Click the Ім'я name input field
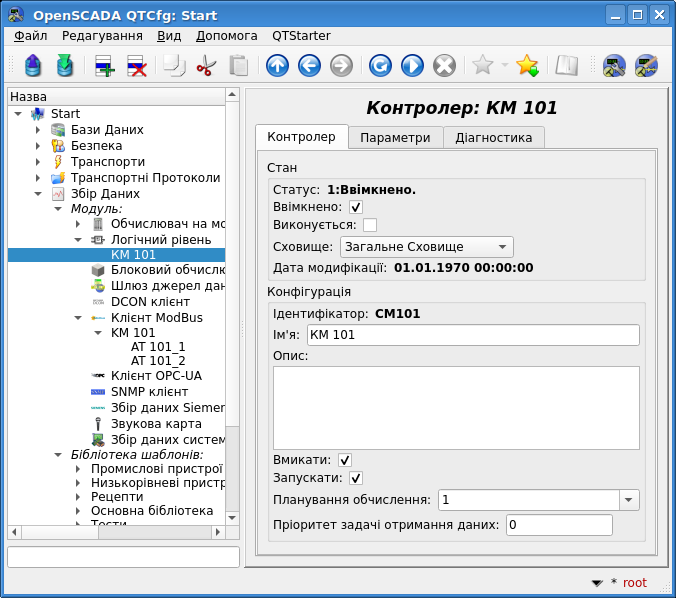The width and height of the screenshot is (676, 598). 472,335
